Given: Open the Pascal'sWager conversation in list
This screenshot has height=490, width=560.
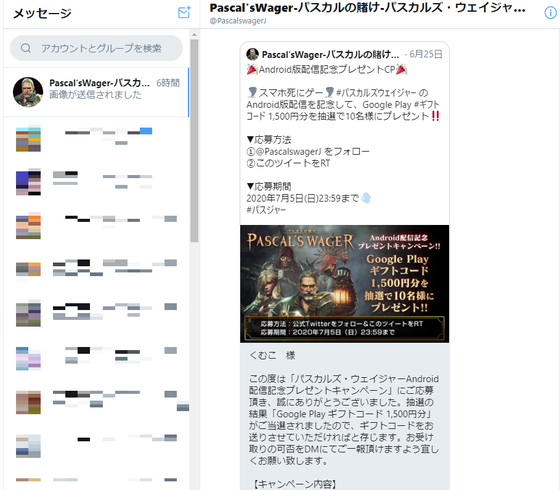Looking at the screenshot, I should 96,92.
